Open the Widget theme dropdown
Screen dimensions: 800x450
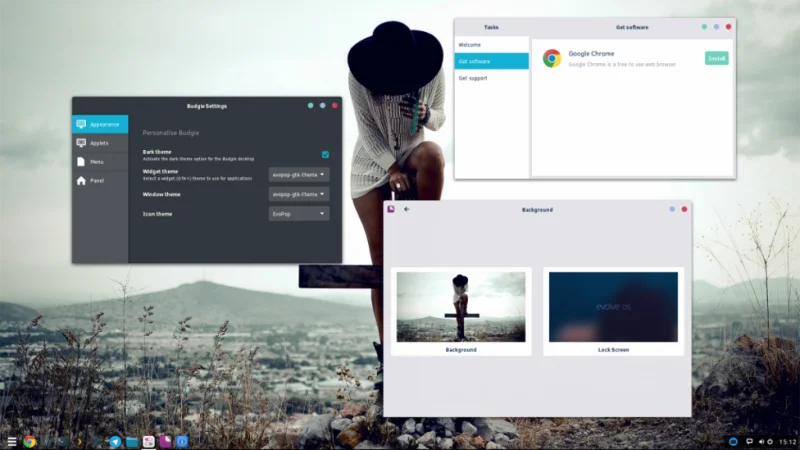(298, 174)
